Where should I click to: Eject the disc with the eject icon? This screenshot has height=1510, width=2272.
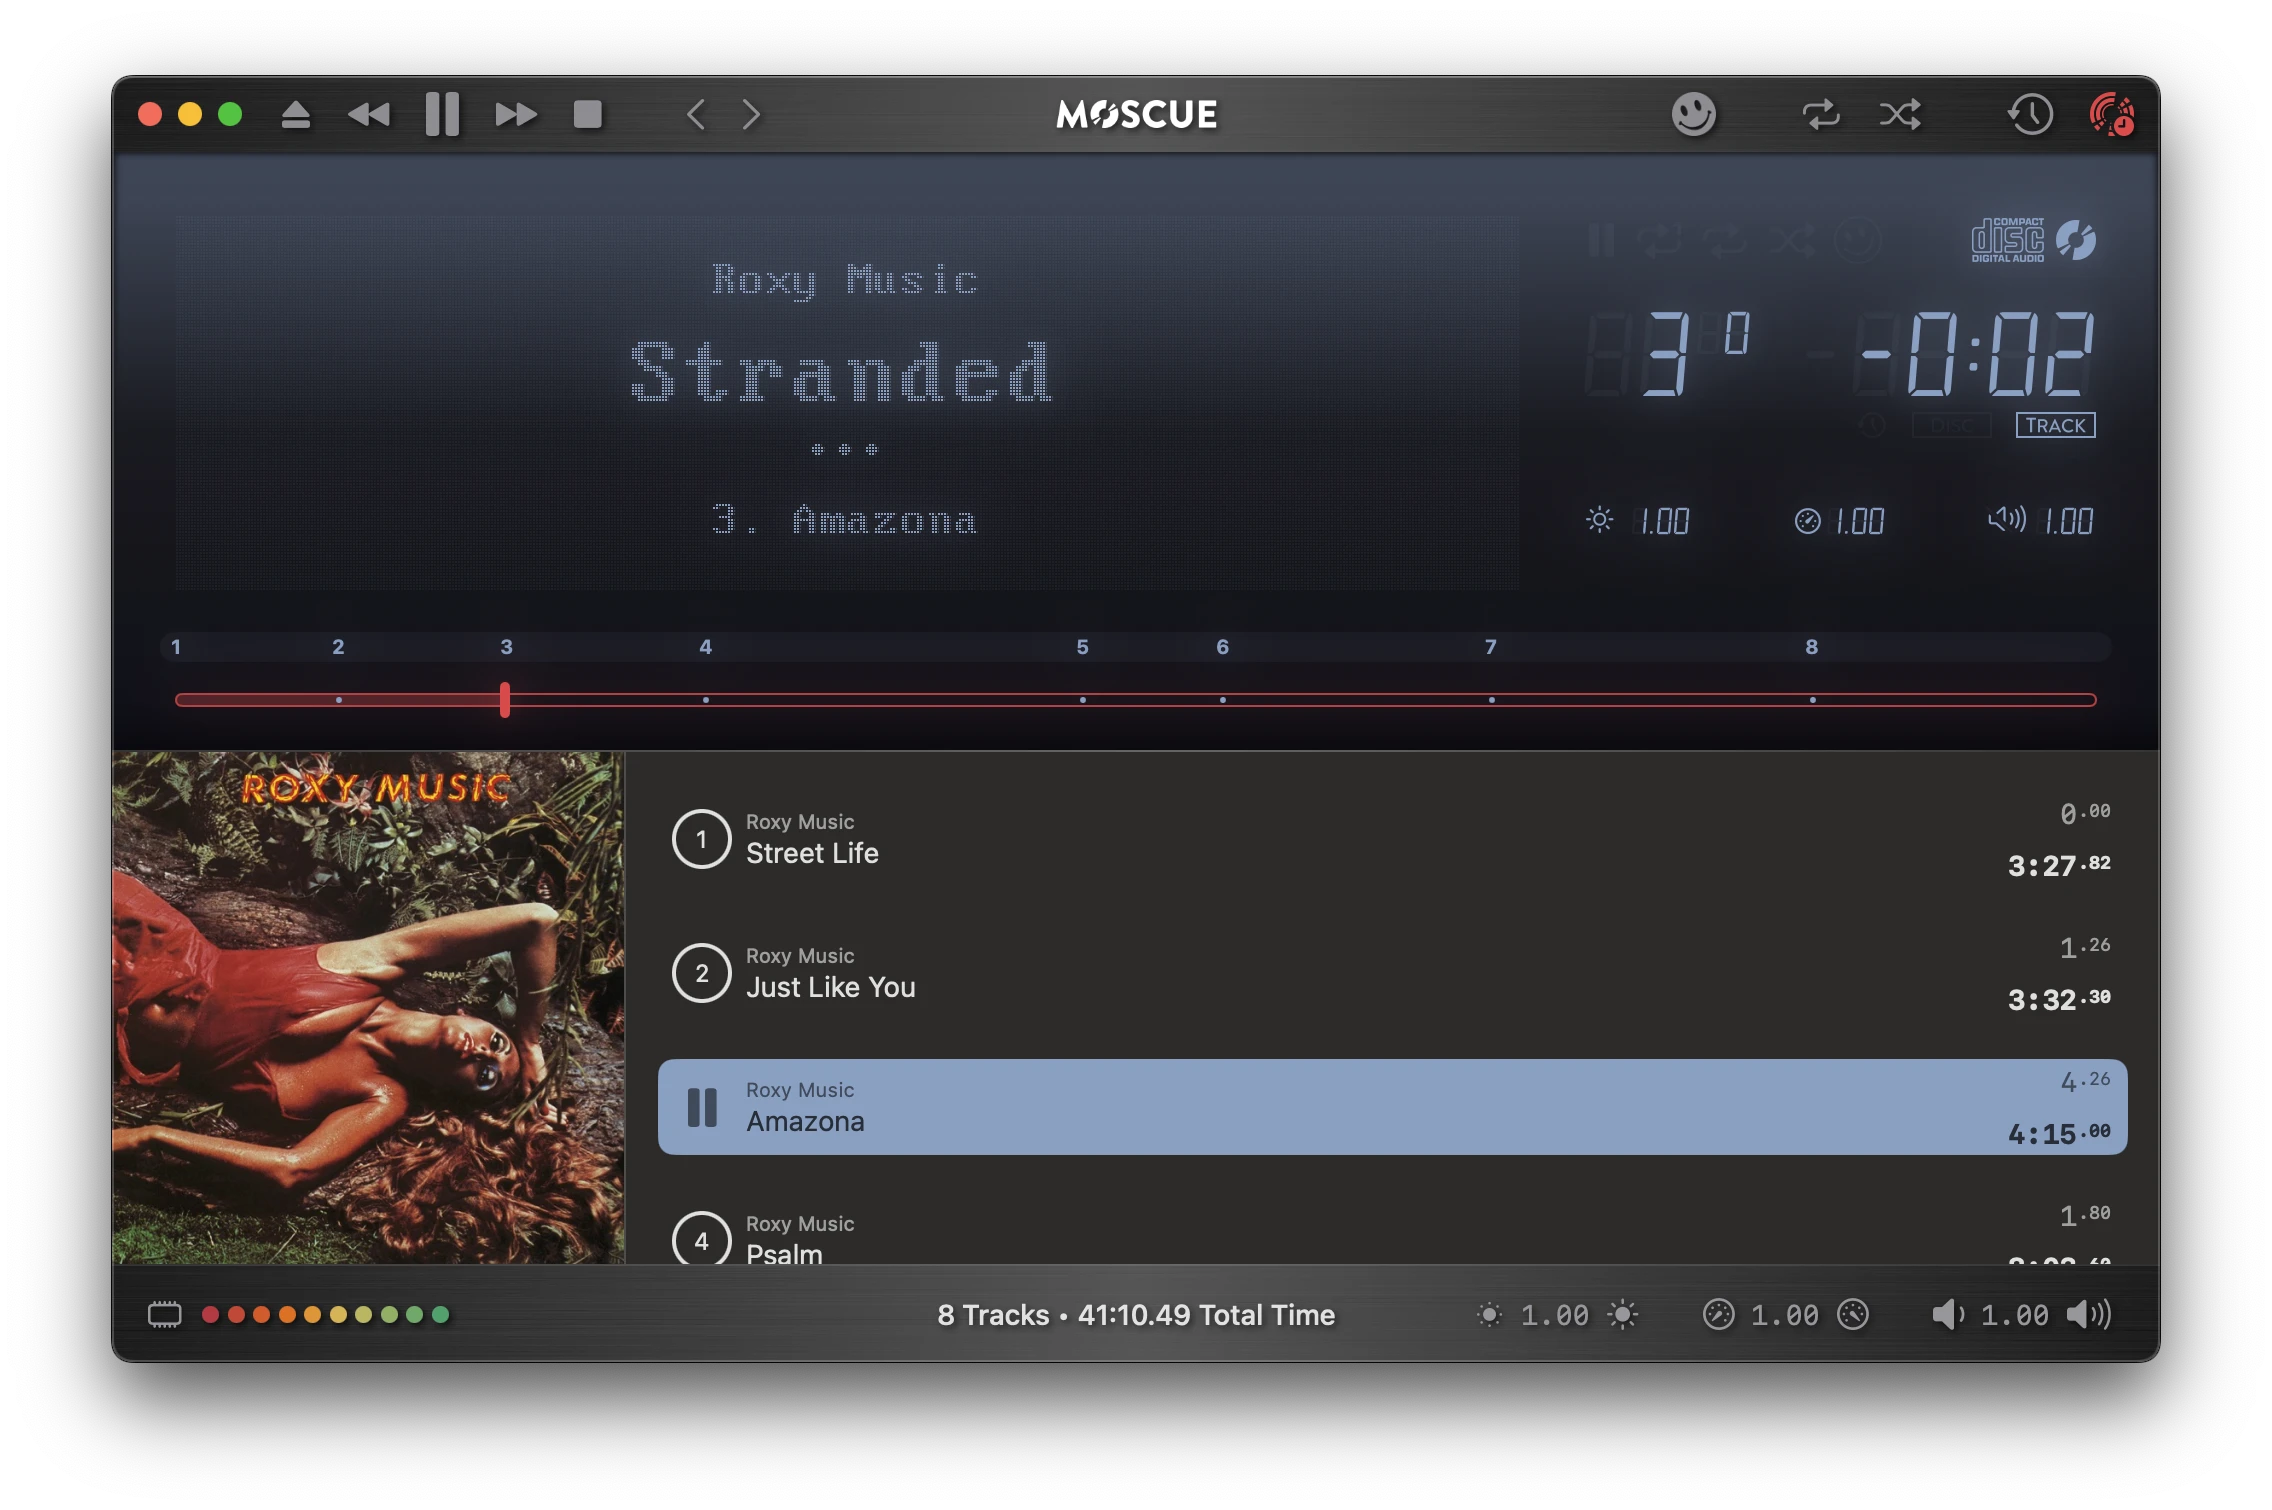(295, 115)
